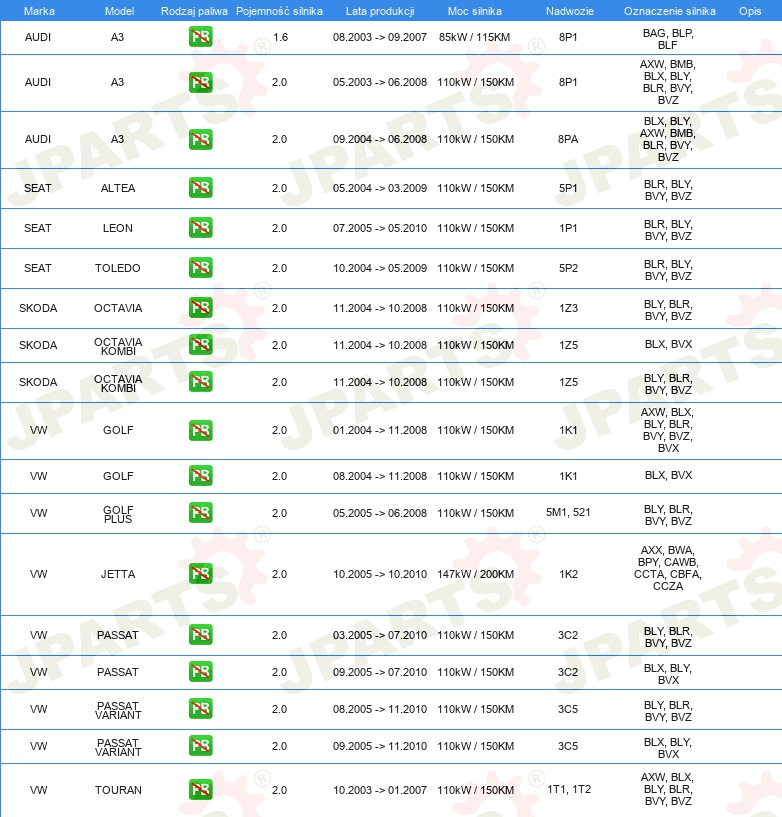Screen dimensions: 782x817
Task: Click the fuel icon in the VW Golf 01.2004 row
Action: pyautogui.click(x=201, y=430)
